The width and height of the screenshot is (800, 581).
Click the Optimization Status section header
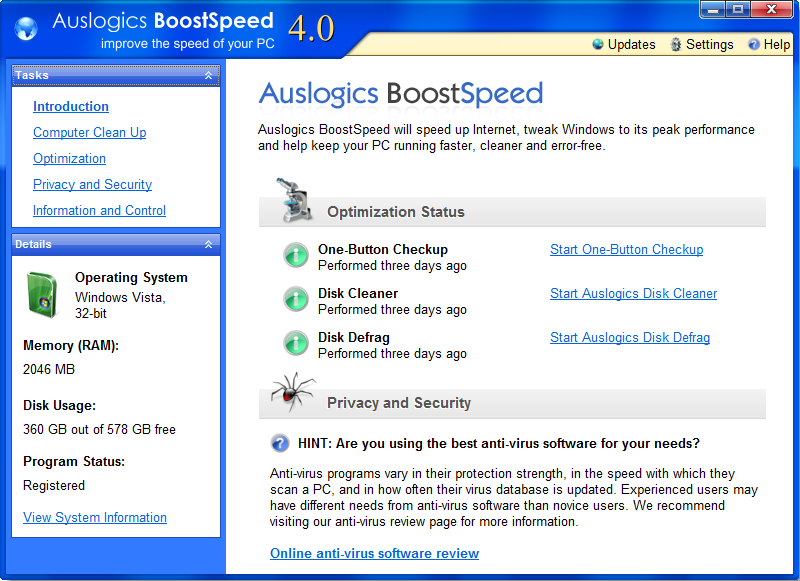point(396,212)
